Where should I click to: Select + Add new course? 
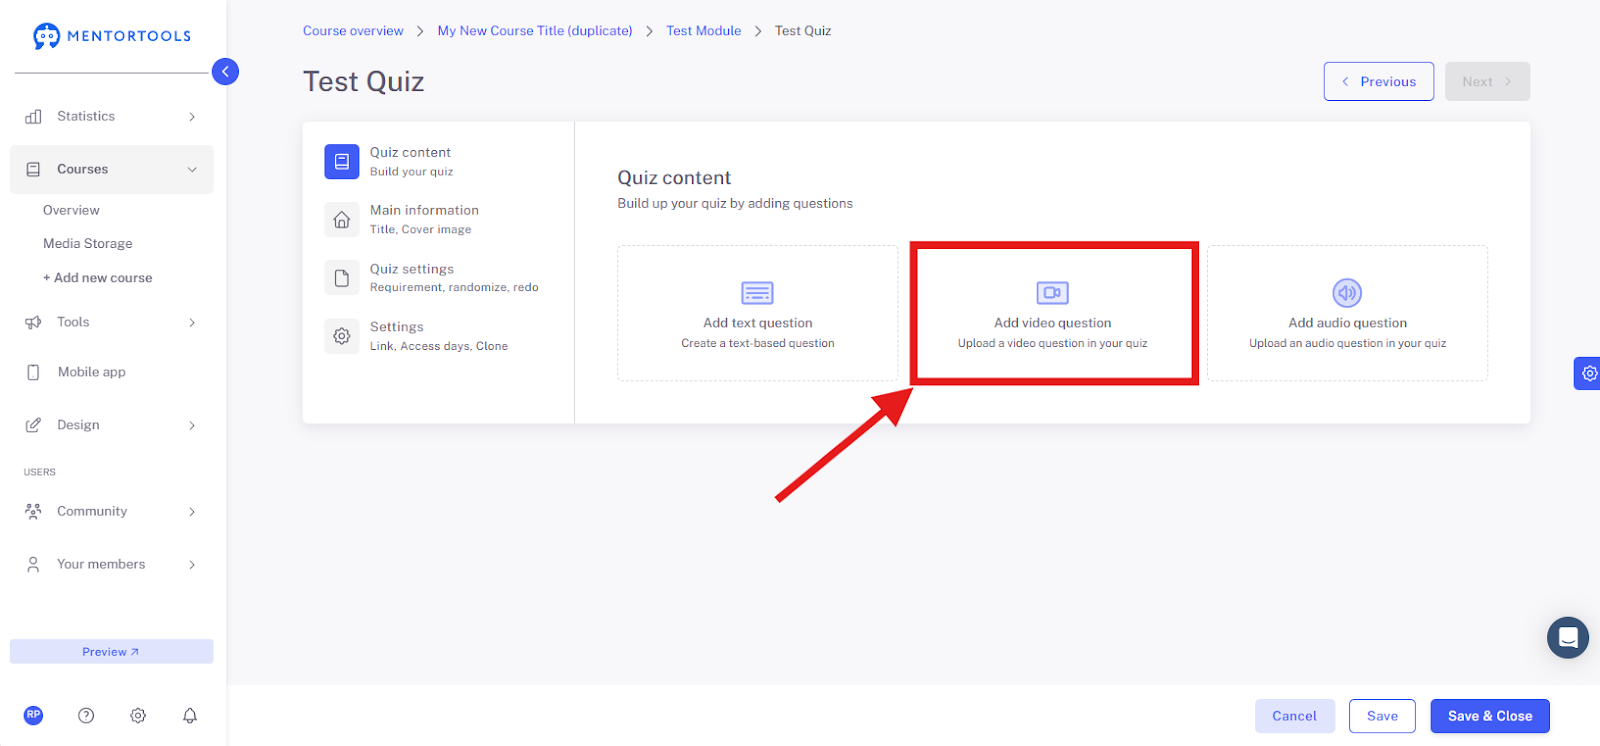pyautogui.click(x=98, y=278)
